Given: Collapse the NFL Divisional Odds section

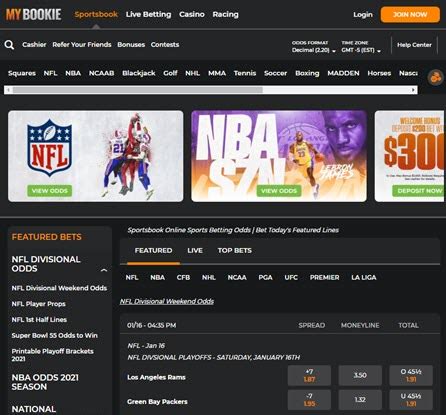Looking at the screenshot, I should pos(104,270).
